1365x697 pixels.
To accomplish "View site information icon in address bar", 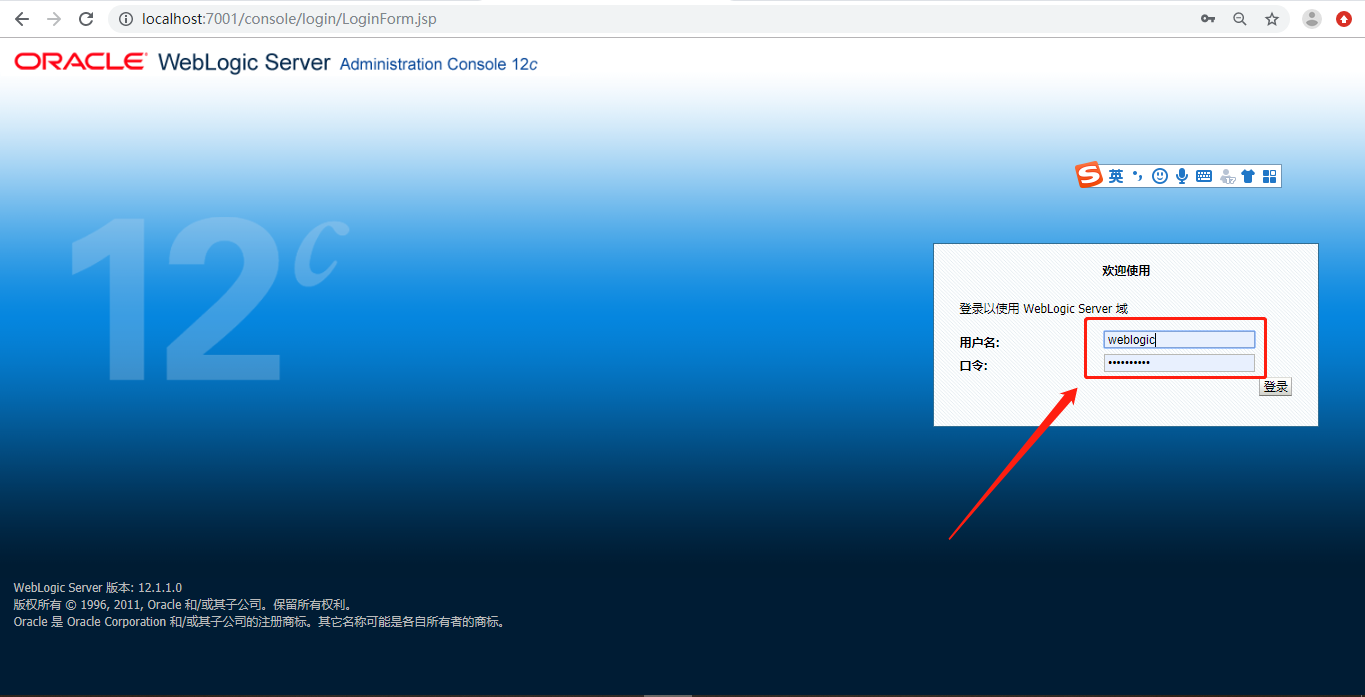I will (x=125, y=19).
